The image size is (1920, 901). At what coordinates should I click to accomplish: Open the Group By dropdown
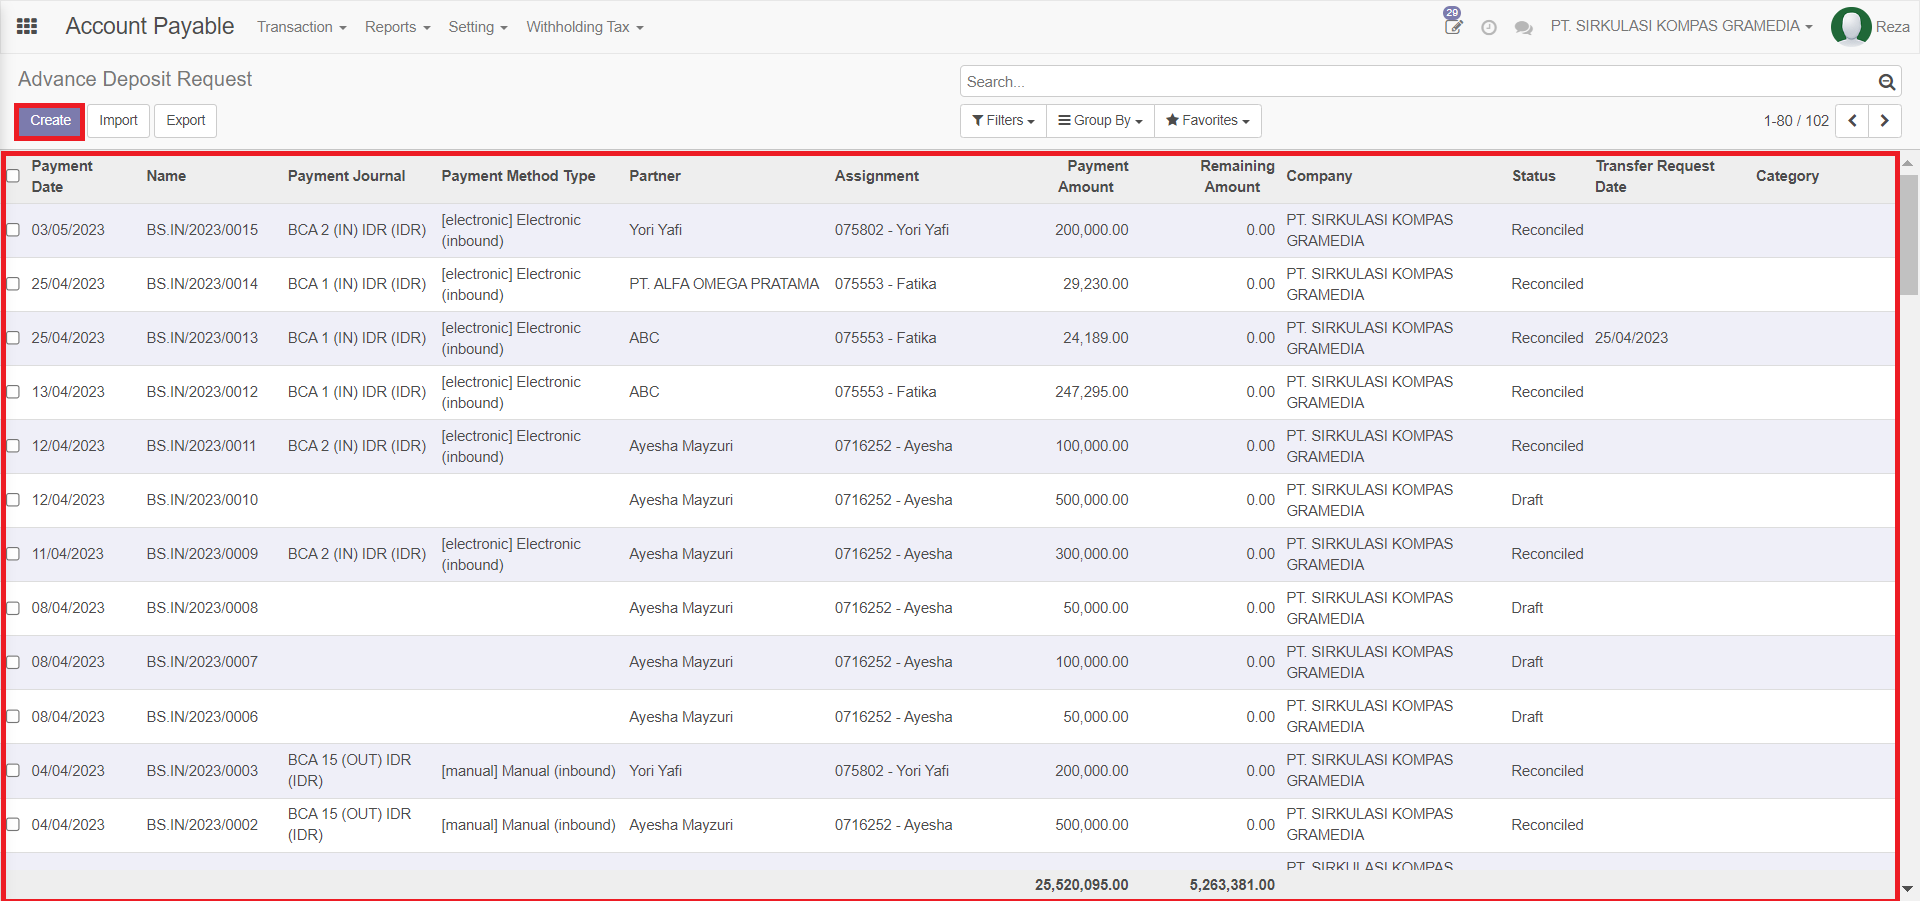coord(1100,121)
